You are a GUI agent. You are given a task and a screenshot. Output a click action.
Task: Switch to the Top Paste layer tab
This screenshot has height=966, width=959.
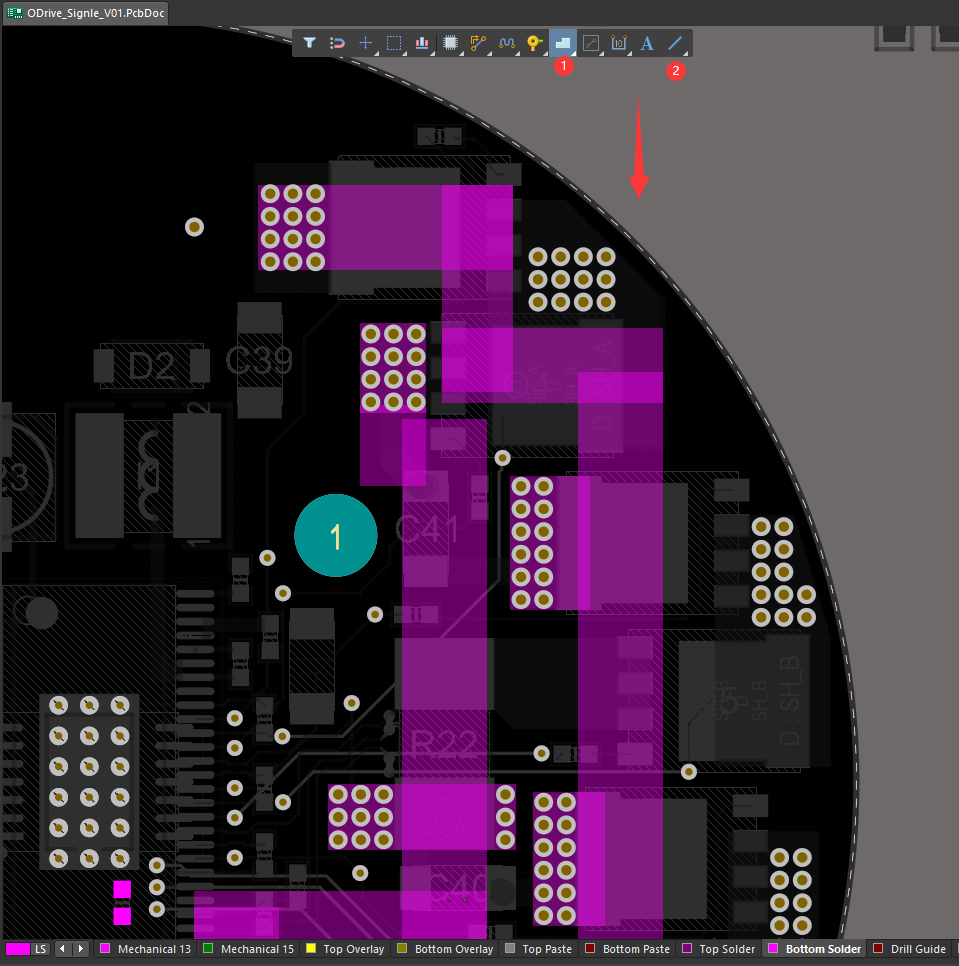538,949
